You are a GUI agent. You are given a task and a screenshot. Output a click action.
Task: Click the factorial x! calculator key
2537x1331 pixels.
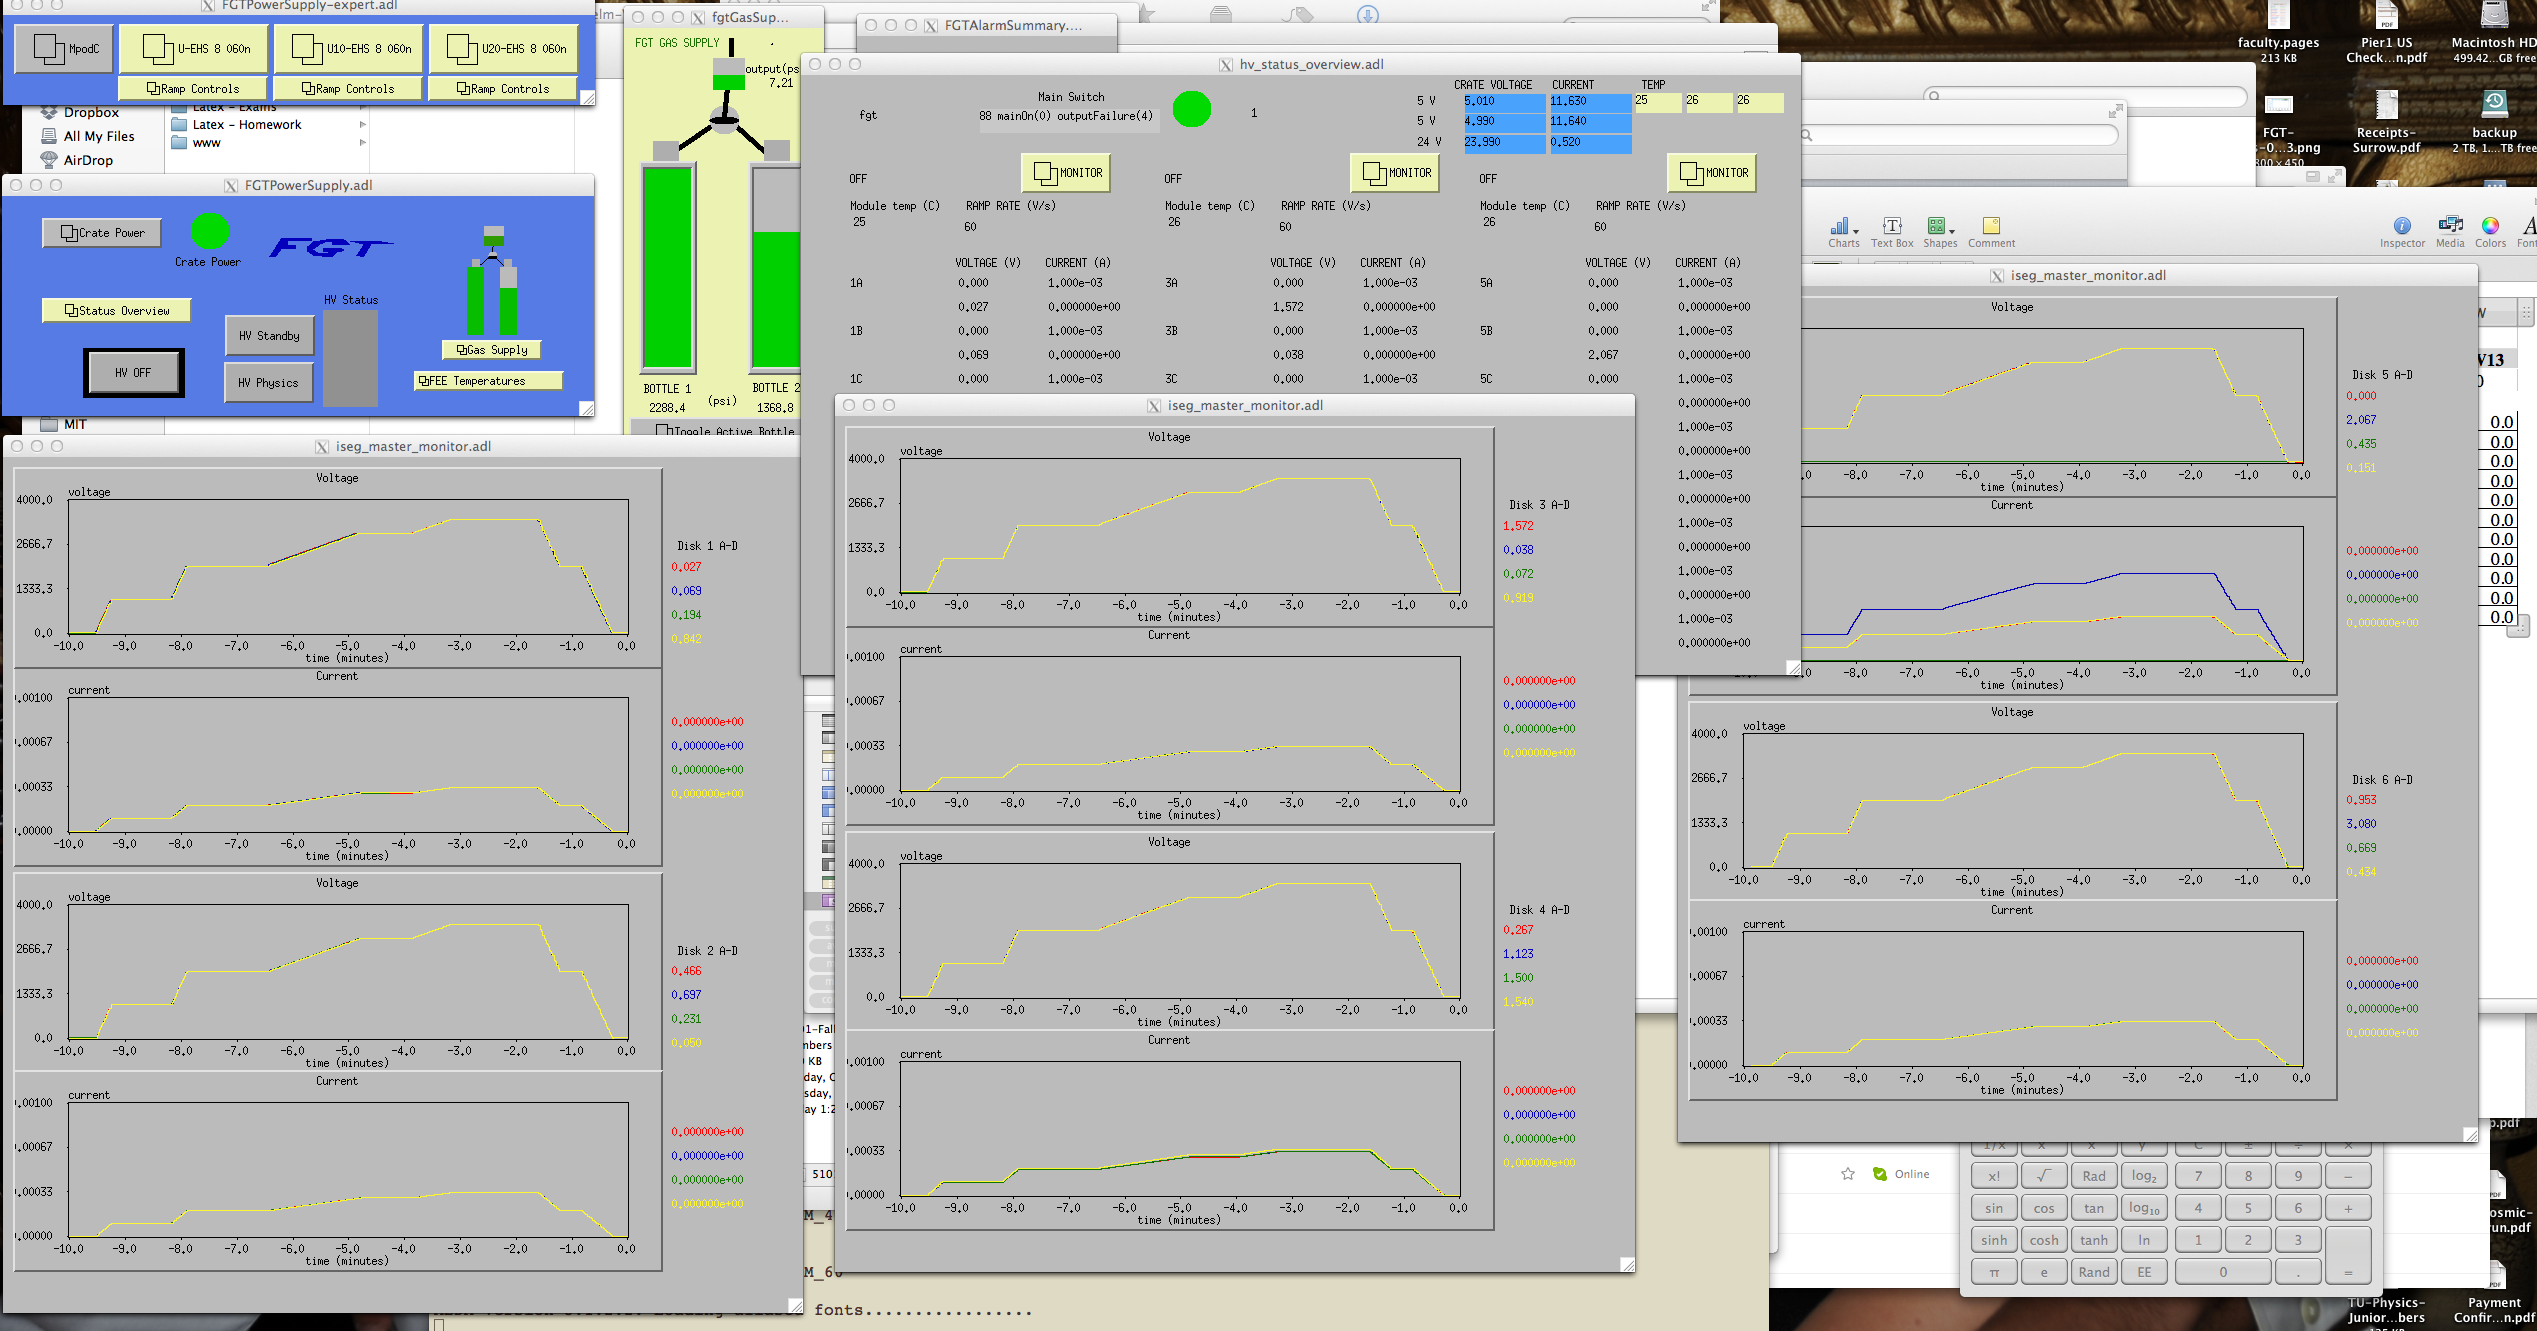[1993, 1176]
